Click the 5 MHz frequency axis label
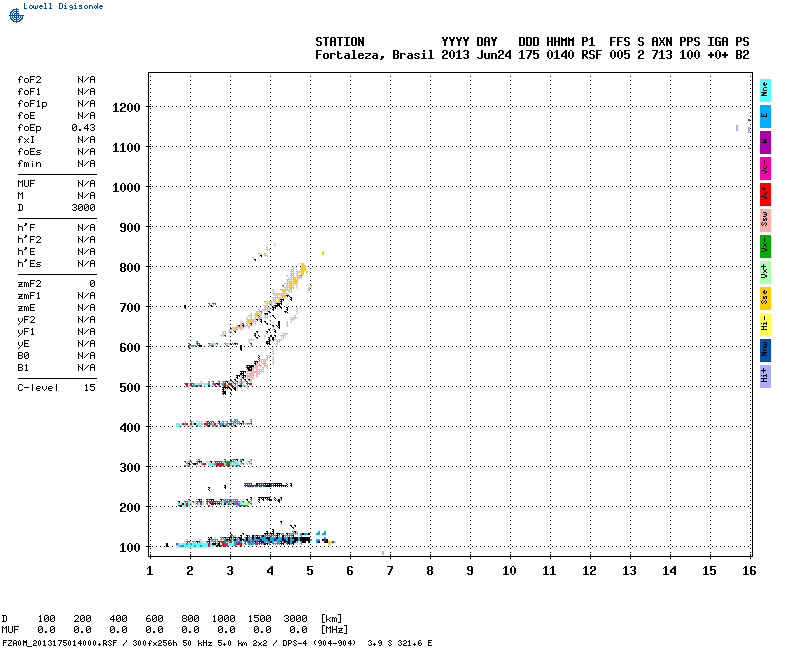The height and width of the screenshot is (650, 800). 310,571
